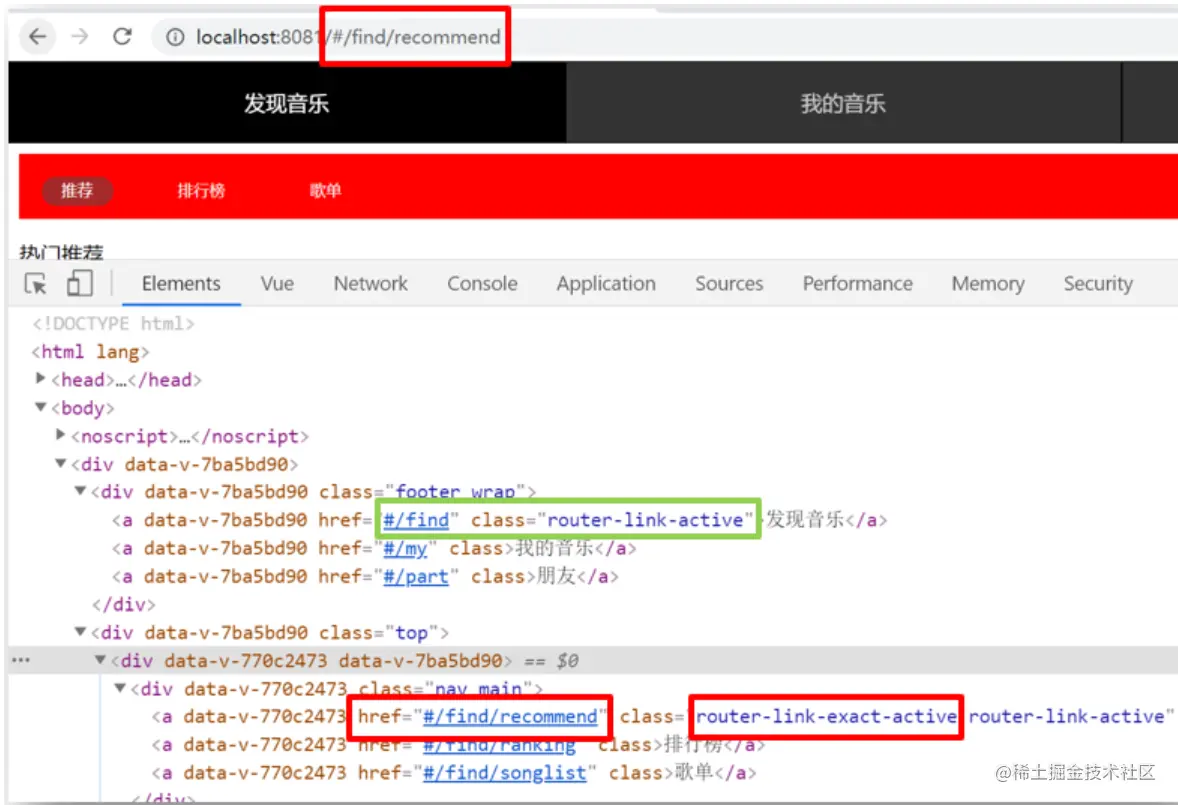Collapse the body node in the DOM tree

41,407
